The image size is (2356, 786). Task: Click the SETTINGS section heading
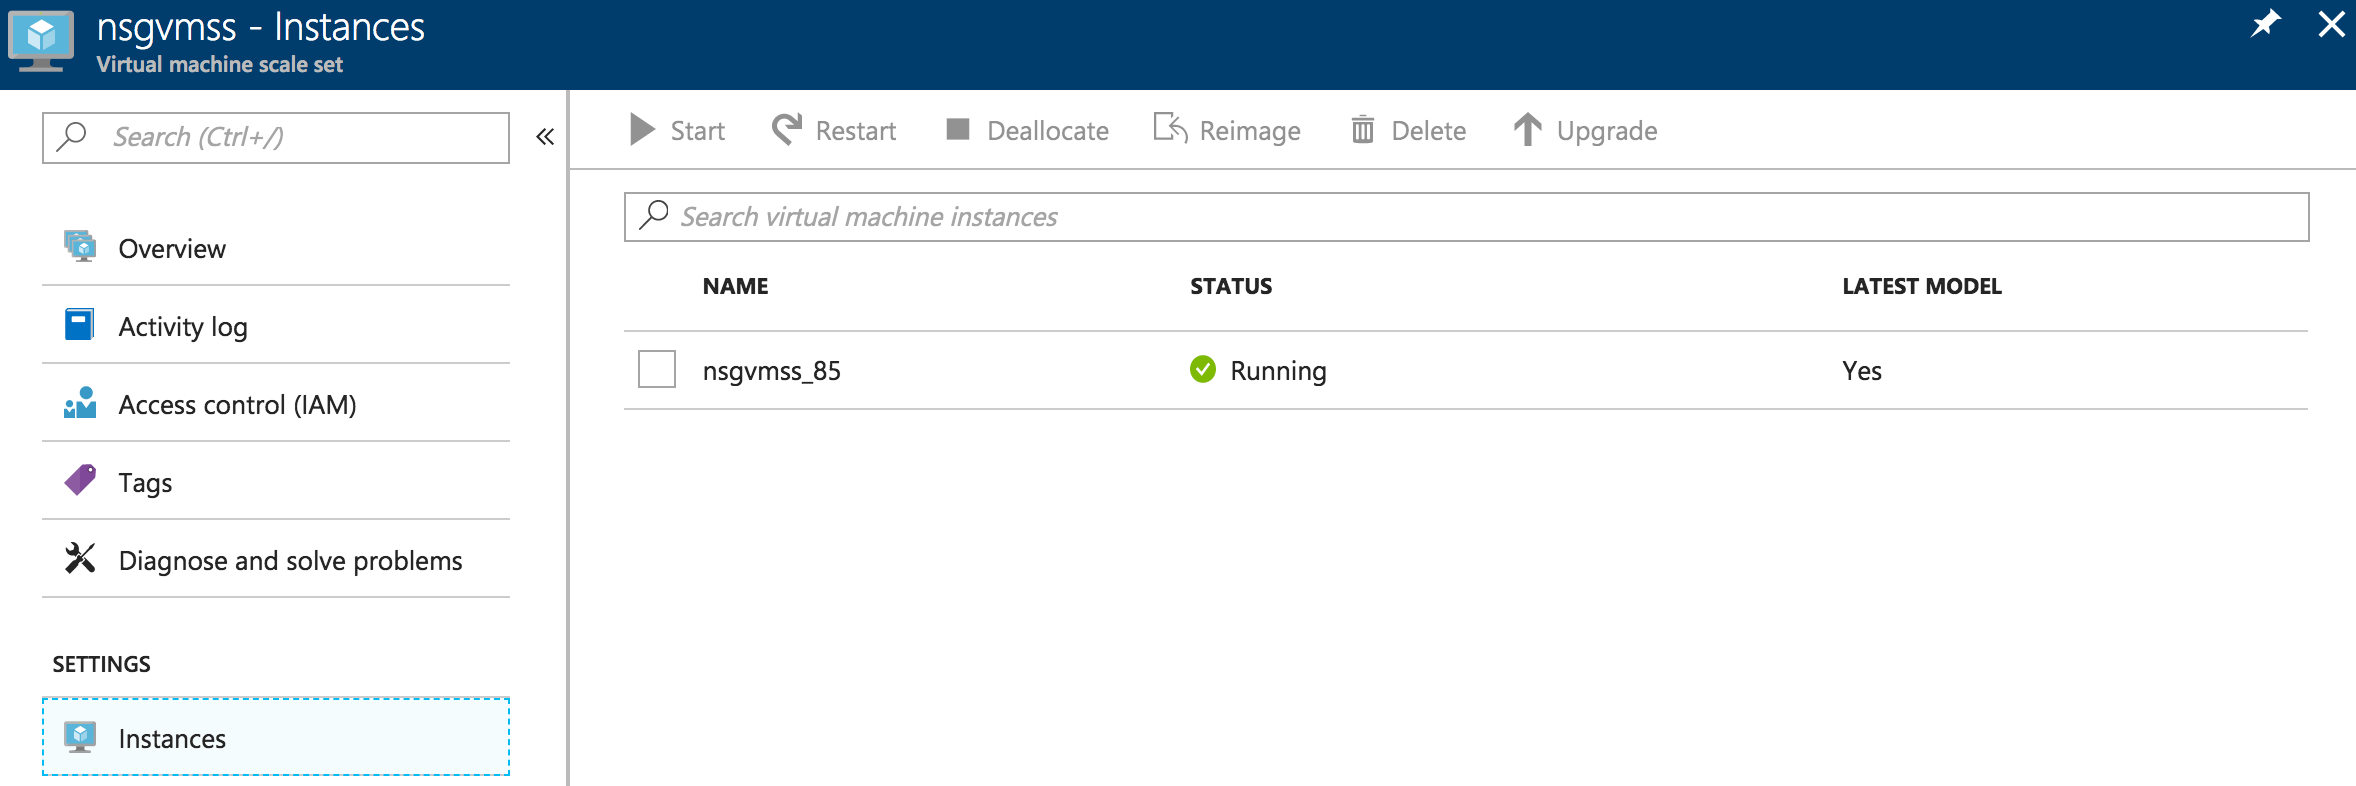(x=102, y=664)
